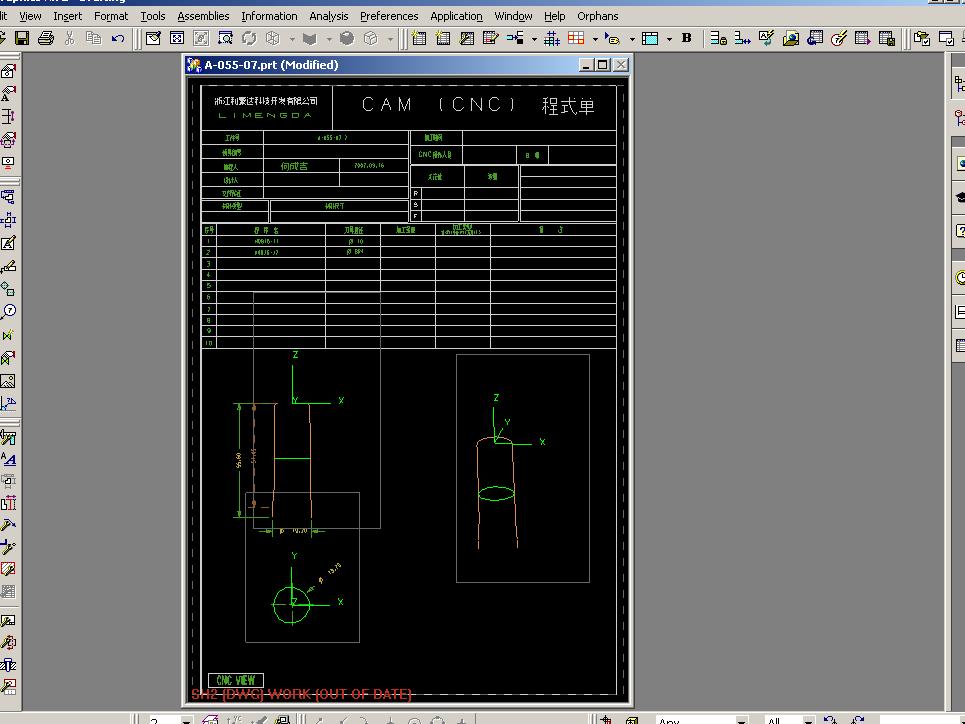Open the Insert menu
The width and height of the screenshot is (965, 724).
tap(68, 16)
